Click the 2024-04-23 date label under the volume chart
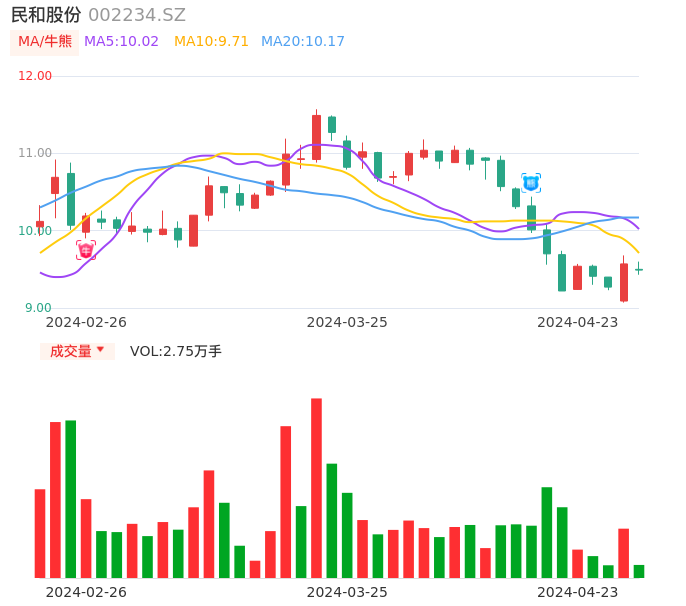686x606 pixels. (x=578, y=591)
